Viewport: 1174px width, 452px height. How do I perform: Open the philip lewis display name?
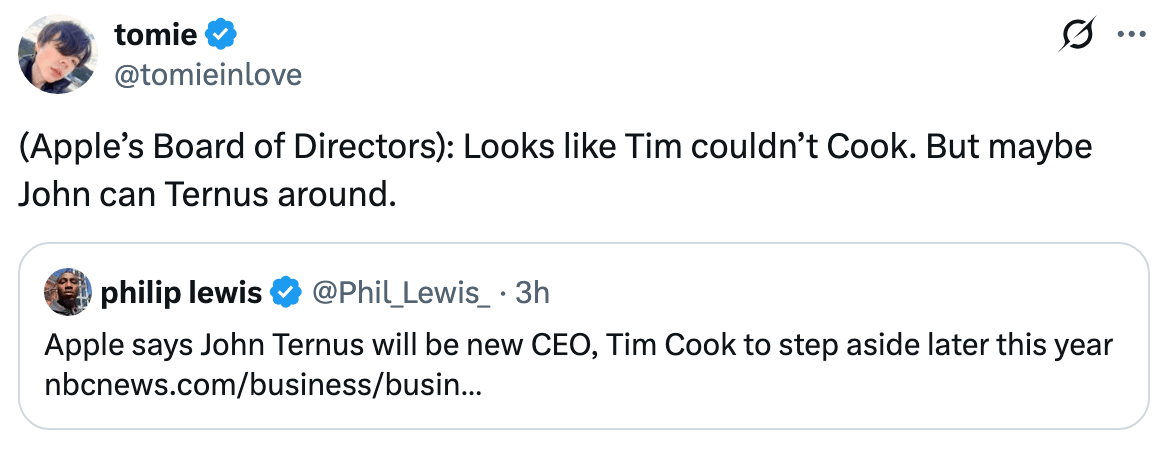point(181,293)
